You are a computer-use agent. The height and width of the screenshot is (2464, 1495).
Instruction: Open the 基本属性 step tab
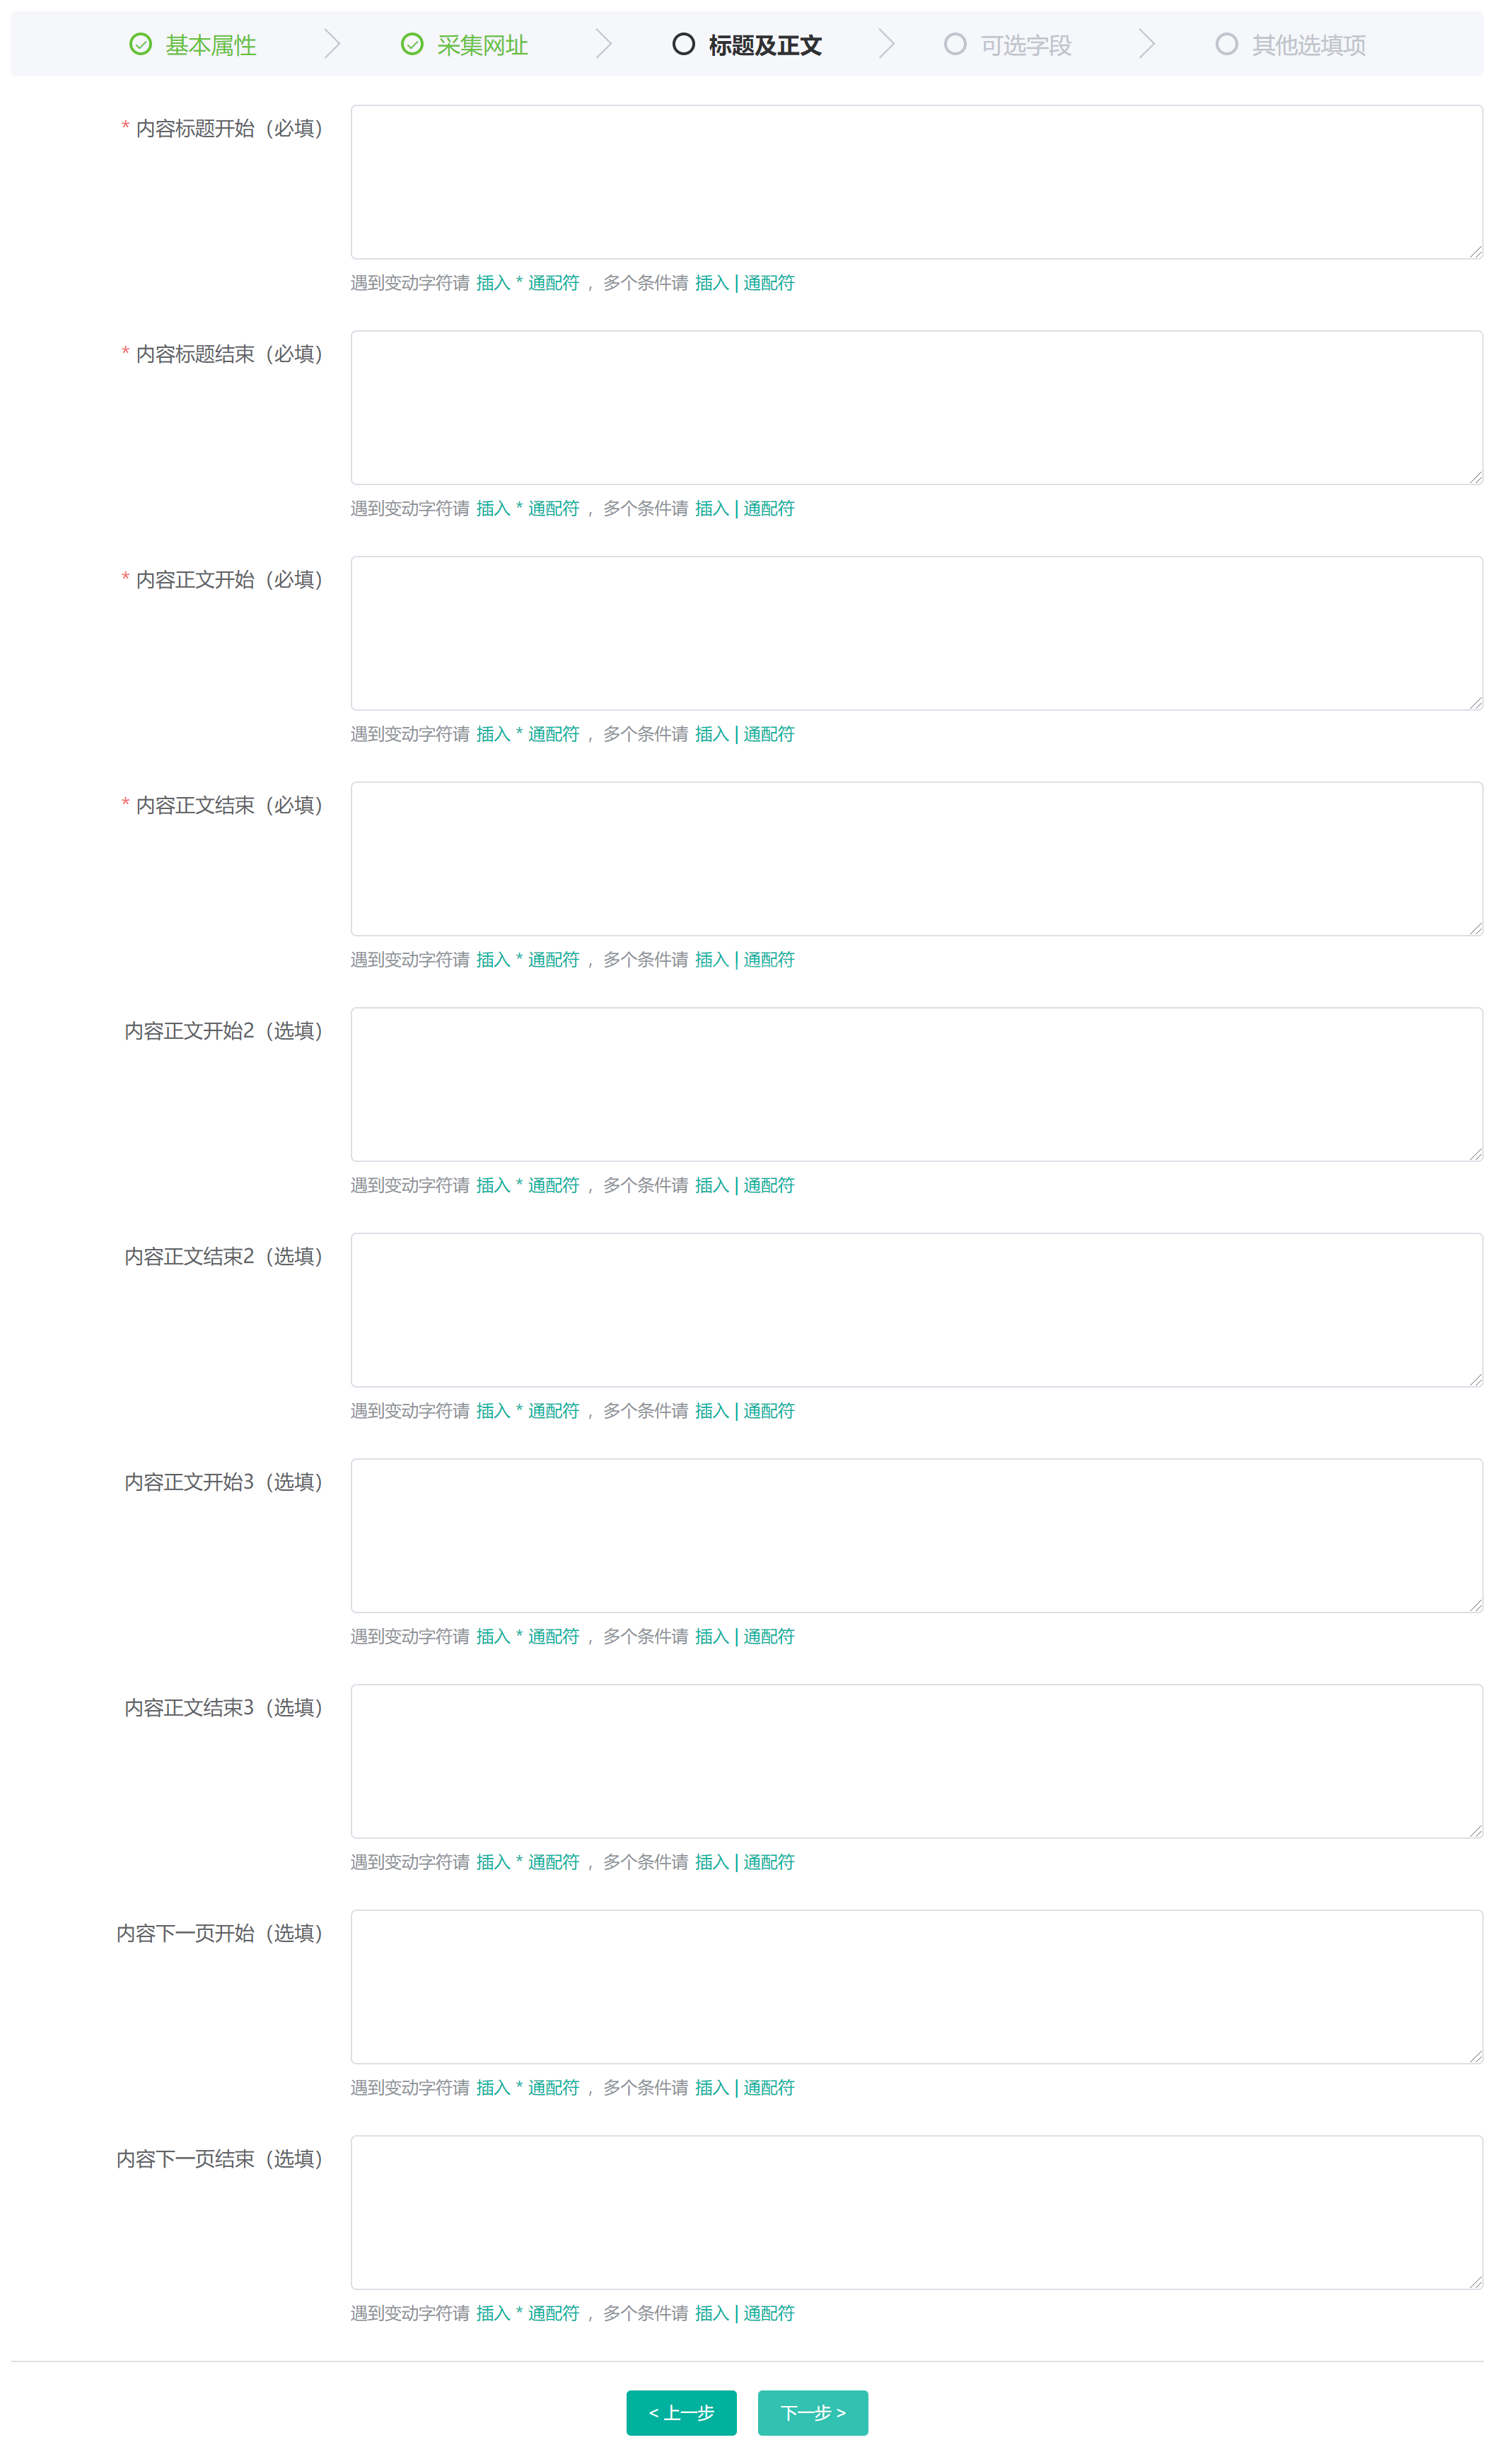click(210, 45)
